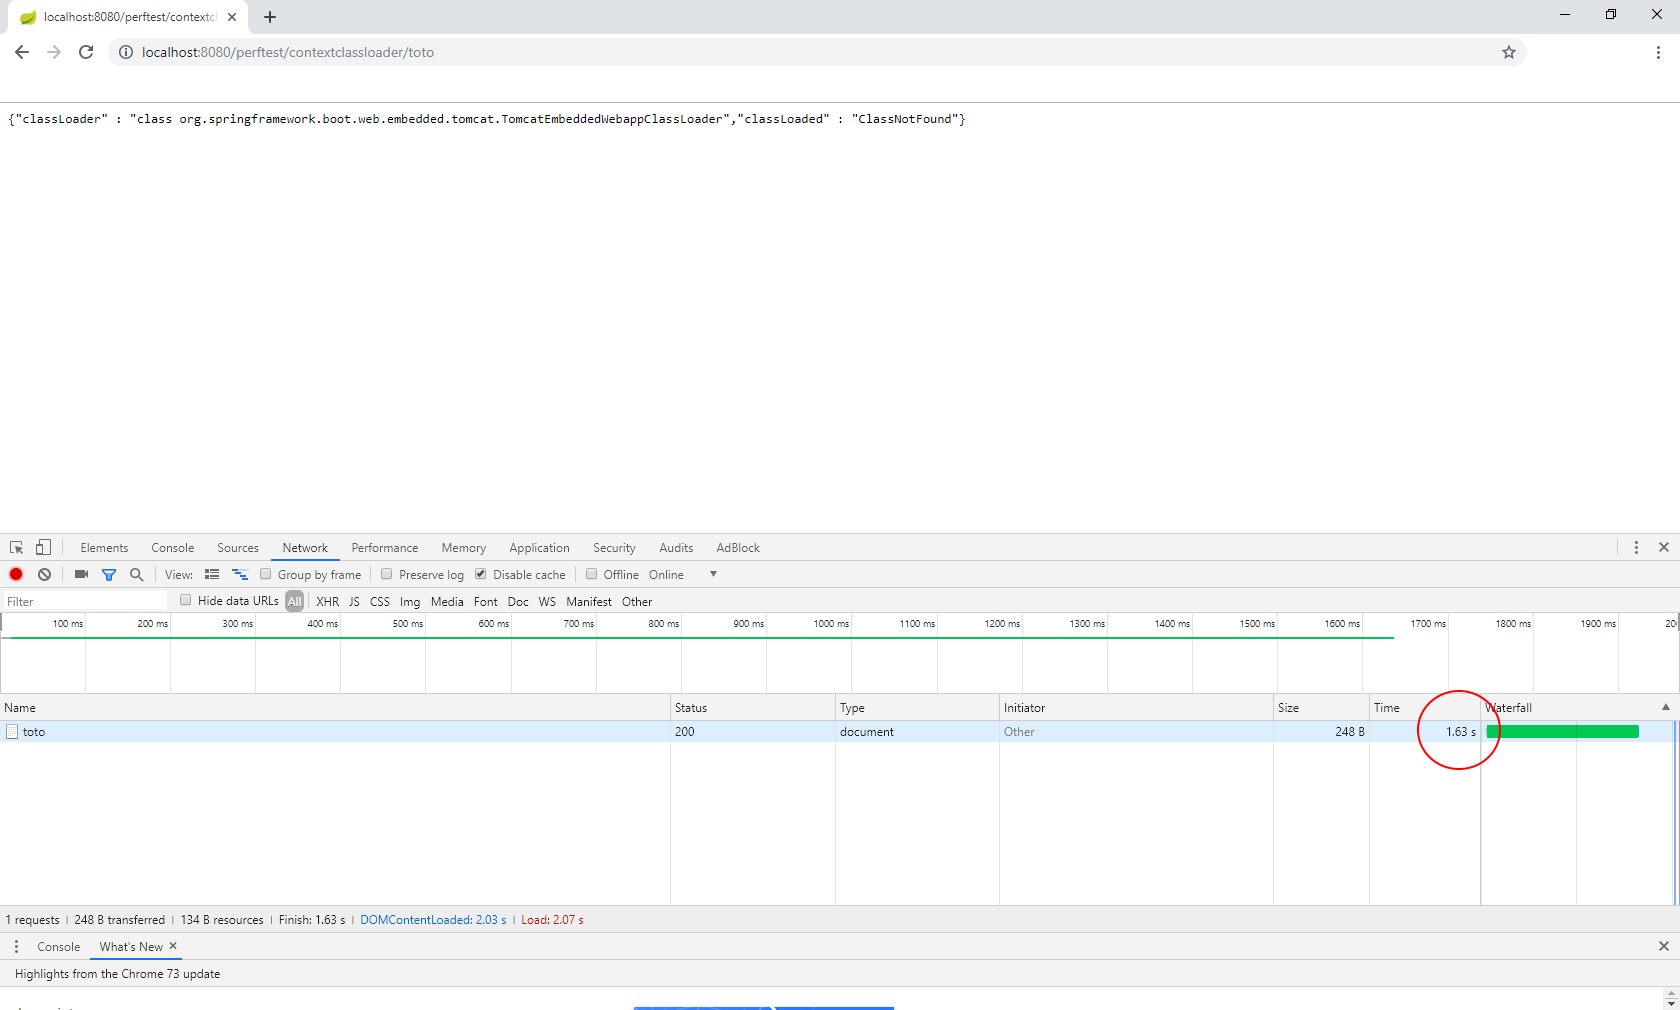This screenshot has height=1010, width=1680.
Task: Open the DOMContentLoaded 2.03 s link
Action: (432, 919)
